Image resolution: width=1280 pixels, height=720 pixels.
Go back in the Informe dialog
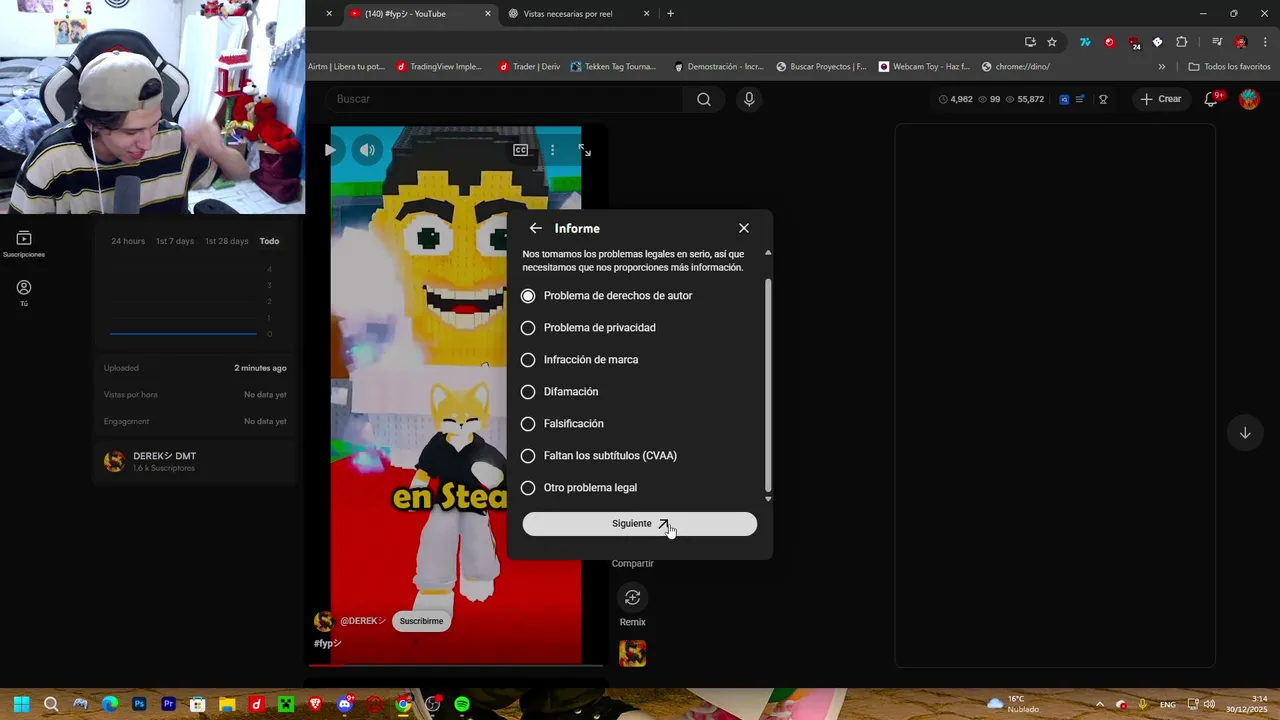tap(536, 228)
